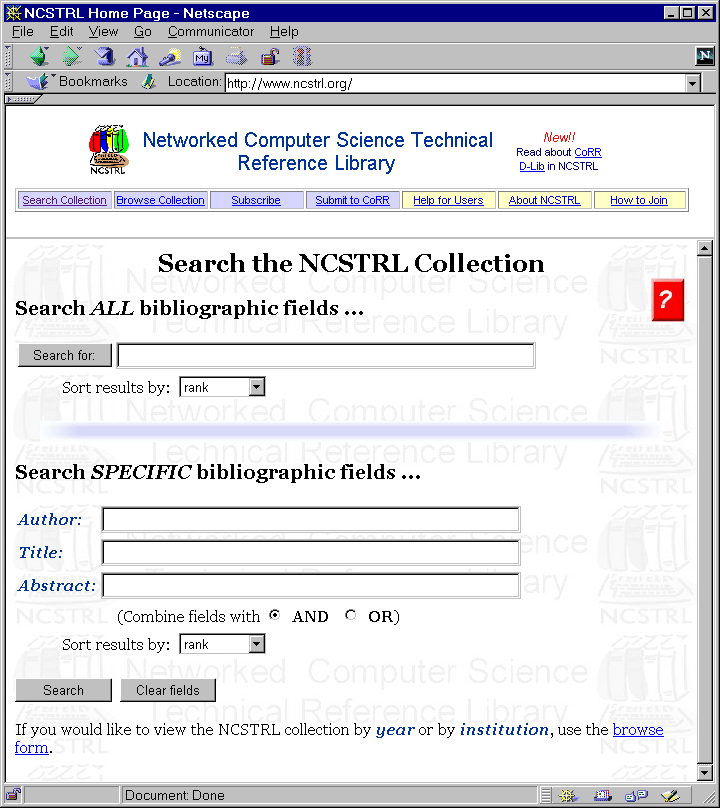Viewport: 720px width, 808px height.
Task: Collapse the navigation toolbar grip
Action: click(8, 57)
